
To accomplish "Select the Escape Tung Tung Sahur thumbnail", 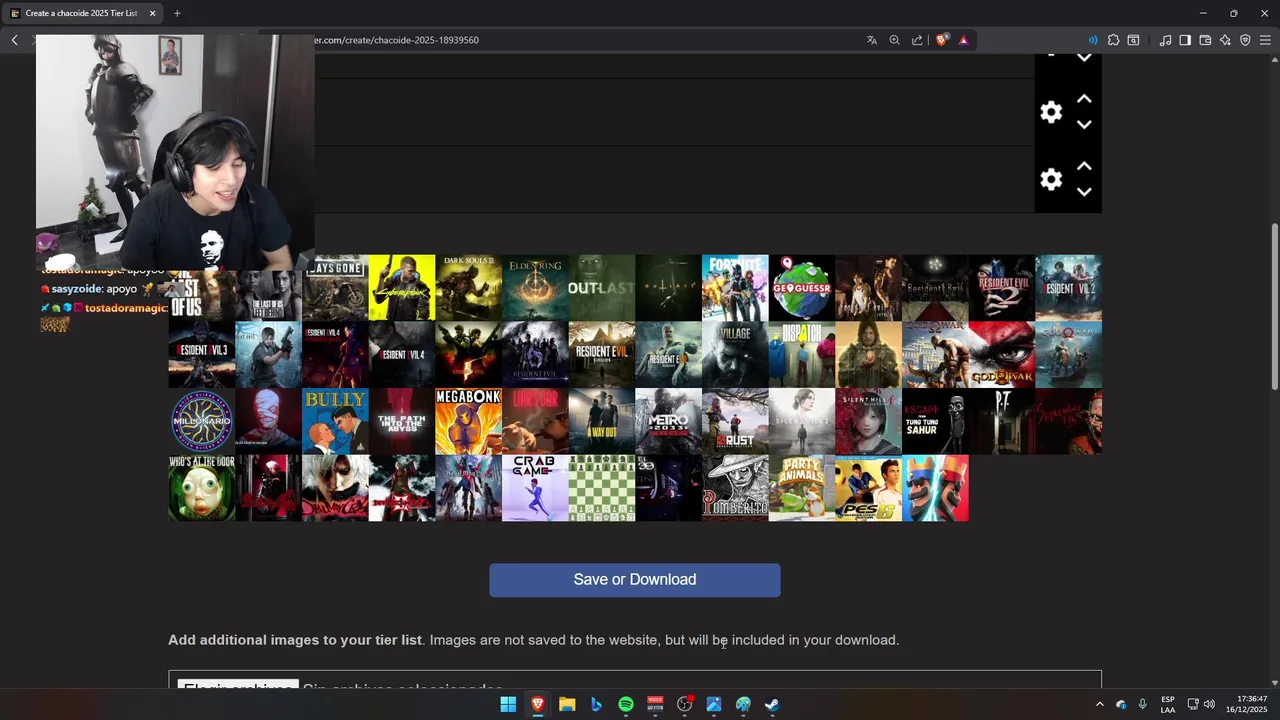I will tap(935, 421).
